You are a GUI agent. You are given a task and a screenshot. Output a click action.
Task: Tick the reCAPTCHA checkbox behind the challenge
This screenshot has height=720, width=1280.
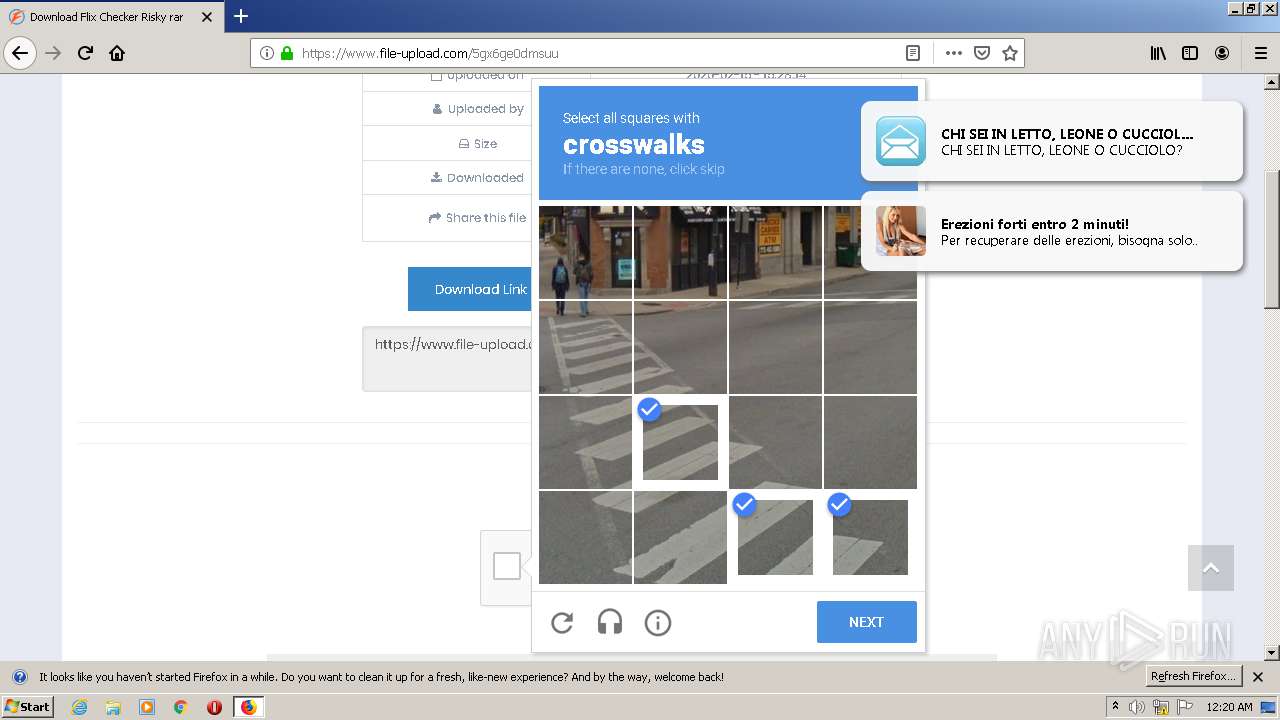click(507, 566)
